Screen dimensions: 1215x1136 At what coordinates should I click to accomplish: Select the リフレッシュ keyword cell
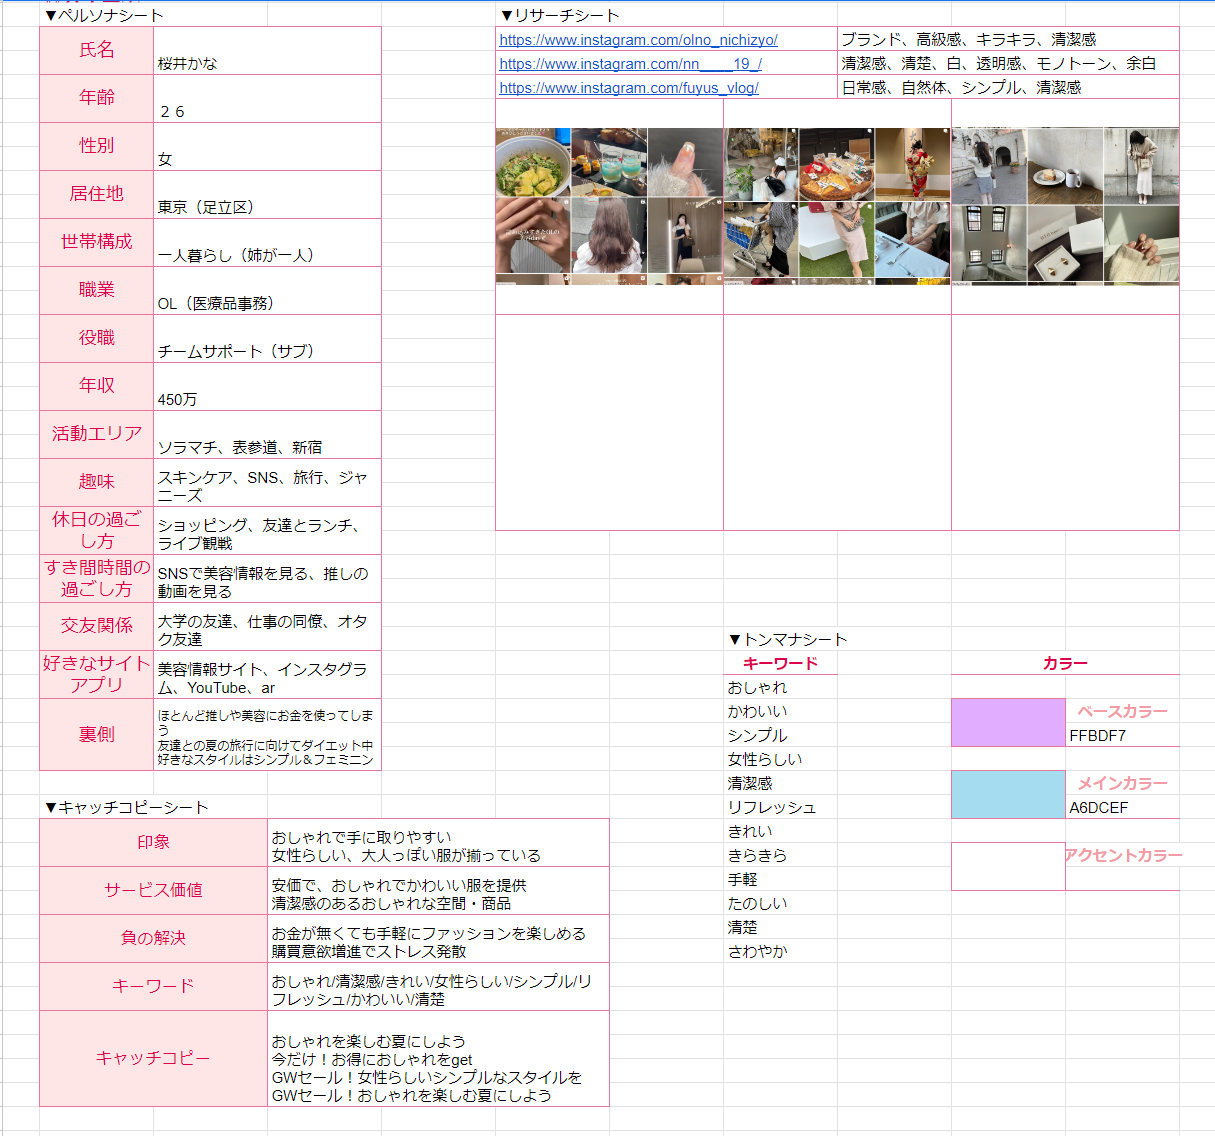781,807
